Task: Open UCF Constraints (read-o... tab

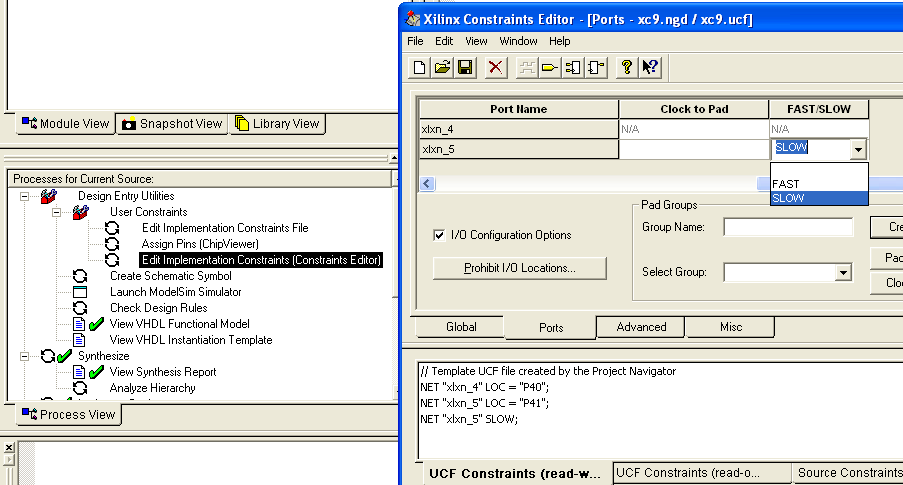Action: tap(702, 473)
